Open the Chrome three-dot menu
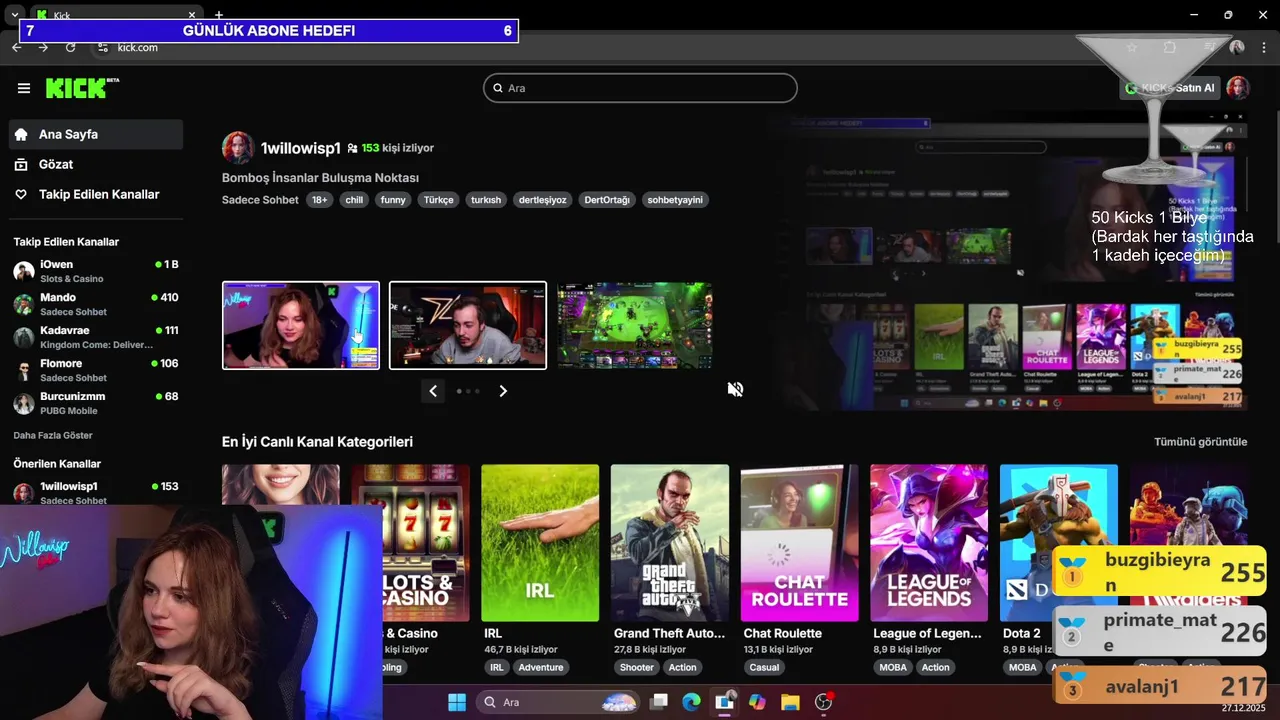This screenshot has width=1280, height=720. coord(1264,47)
